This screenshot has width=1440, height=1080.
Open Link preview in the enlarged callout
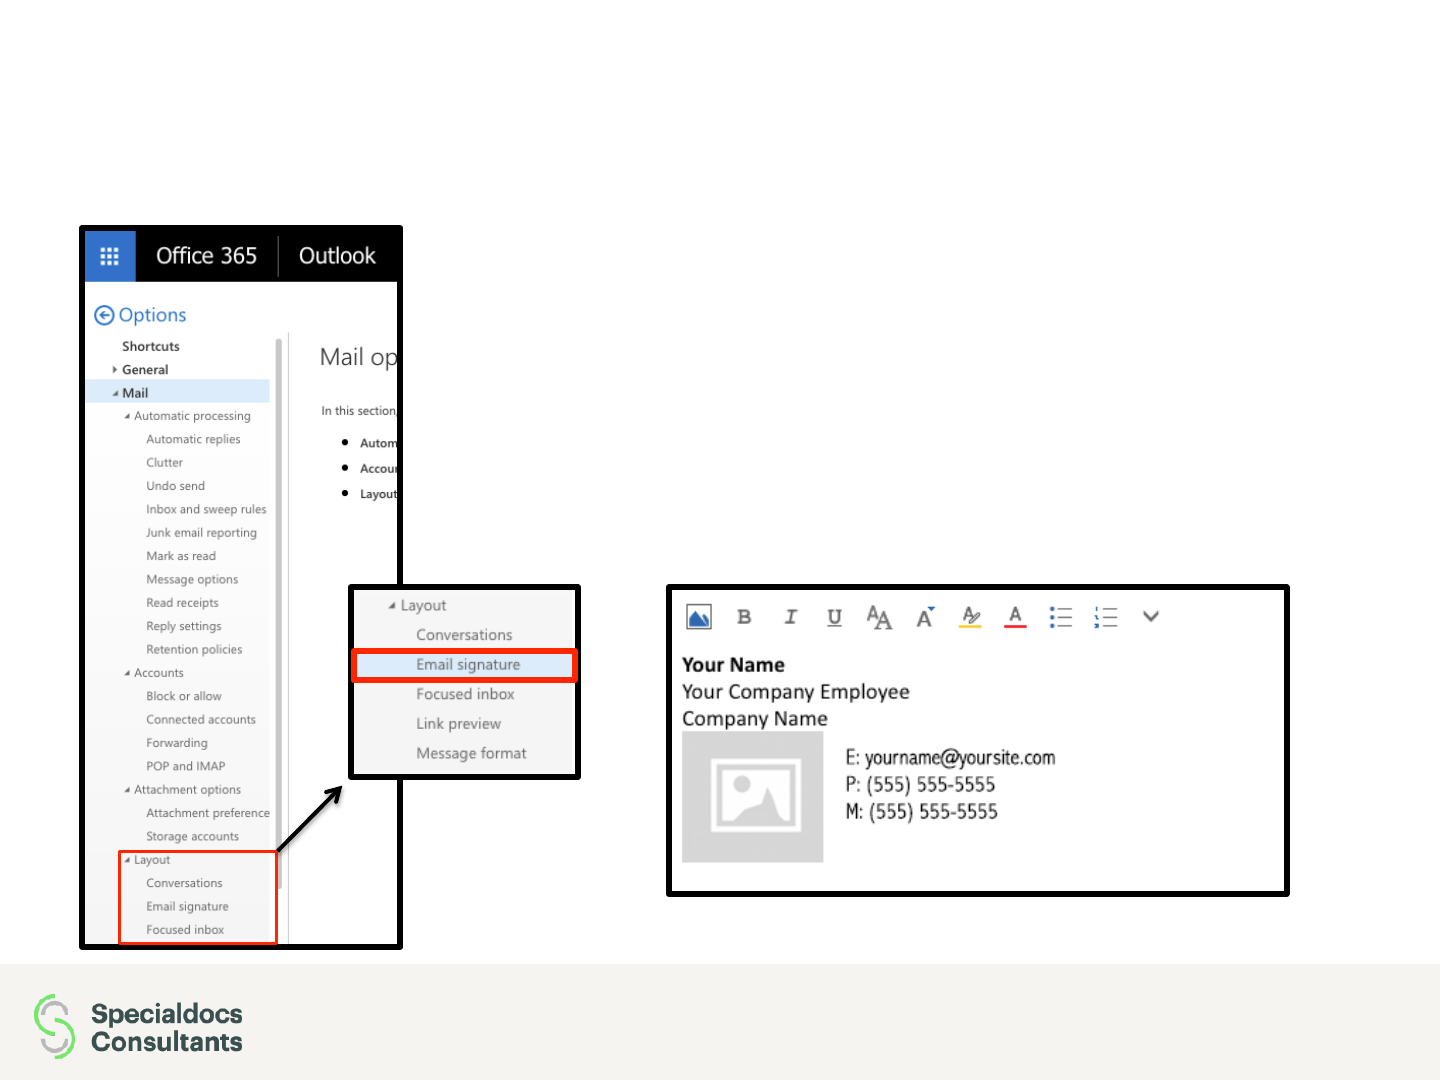point(458,724)
